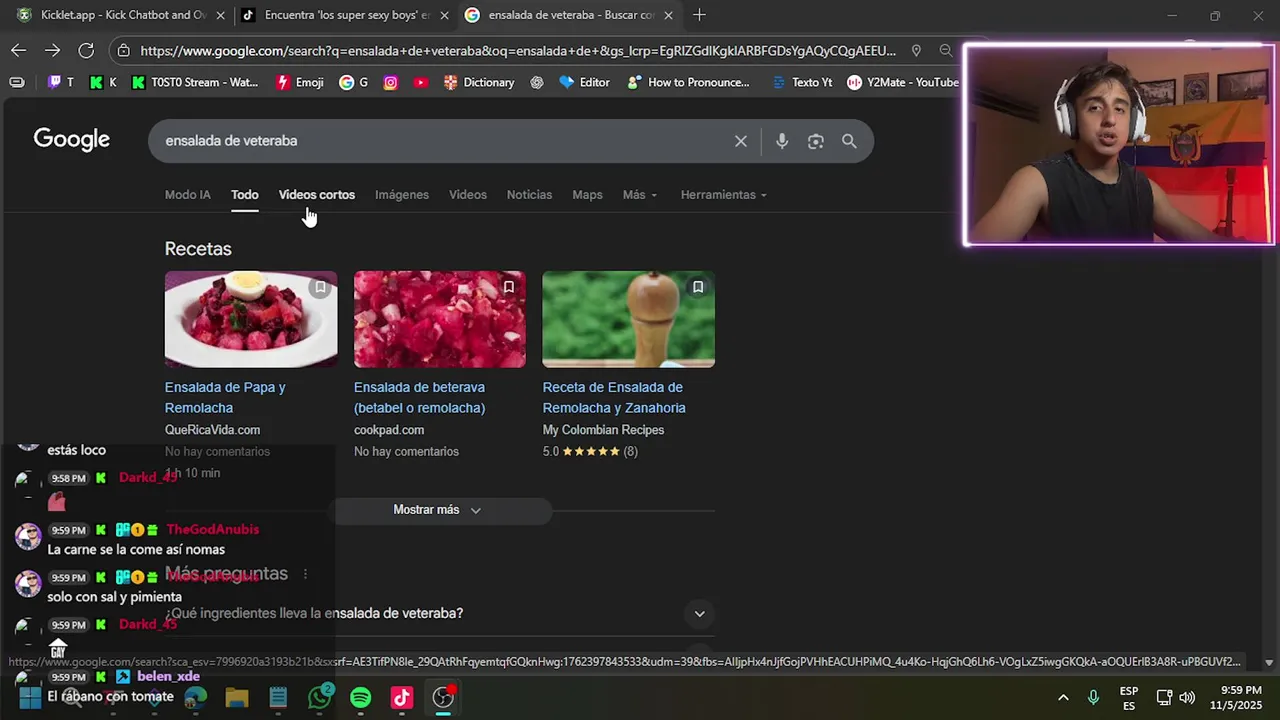Expand the Más dropdown
Screen dimensions: 1280x720
tap(640, 195)
